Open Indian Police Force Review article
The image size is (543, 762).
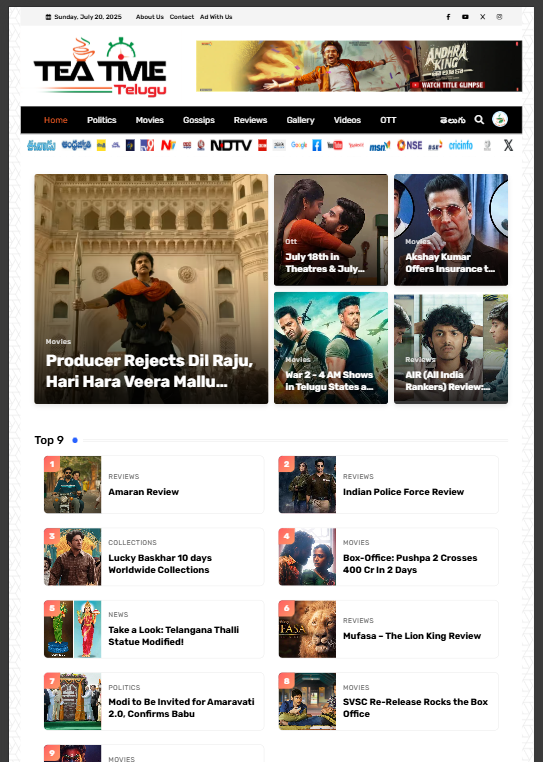click(x=403, y=492)
